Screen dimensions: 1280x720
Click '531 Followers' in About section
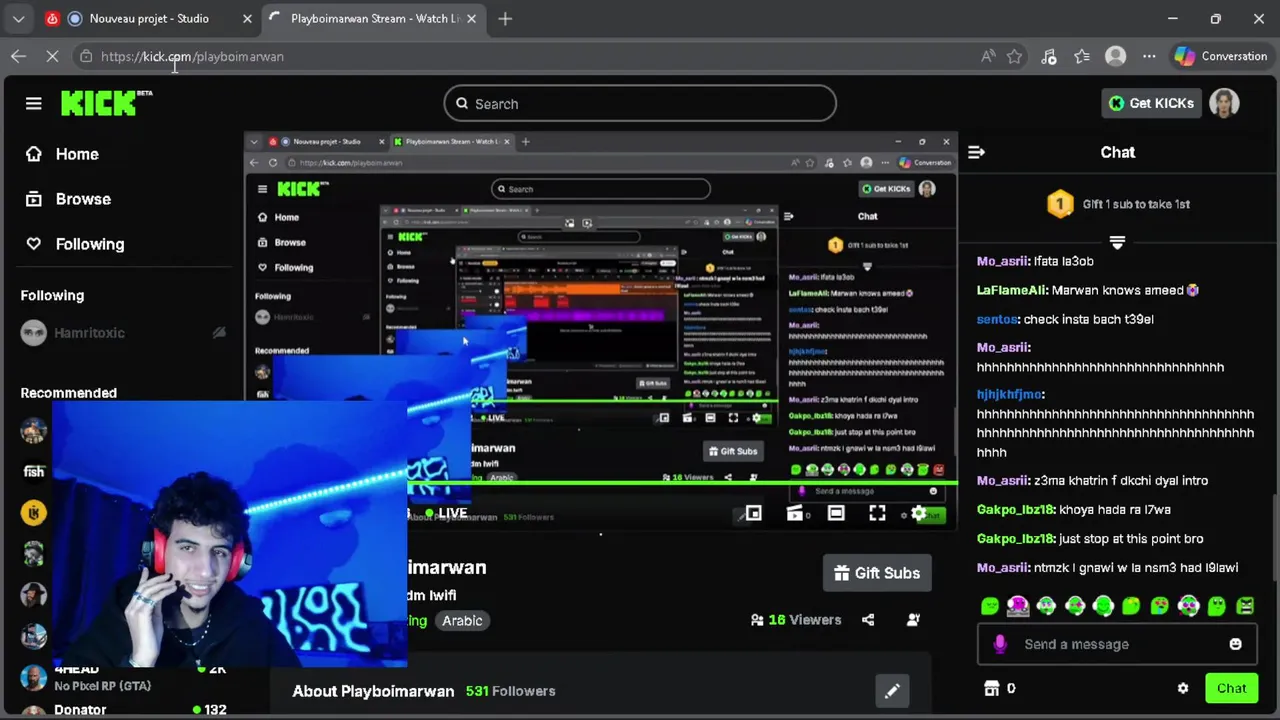pyautogui.click(x=510, y=691)
